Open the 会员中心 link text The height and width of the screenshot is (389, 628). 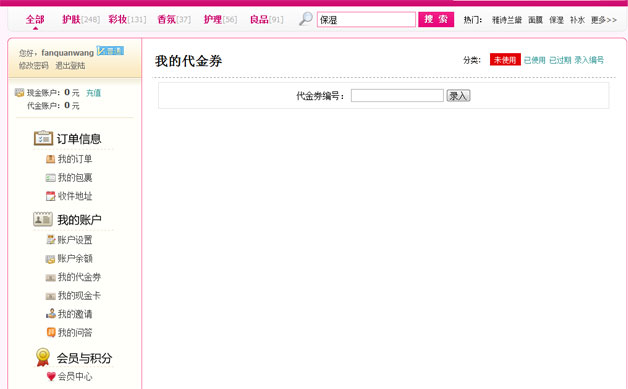pos(75,376)
